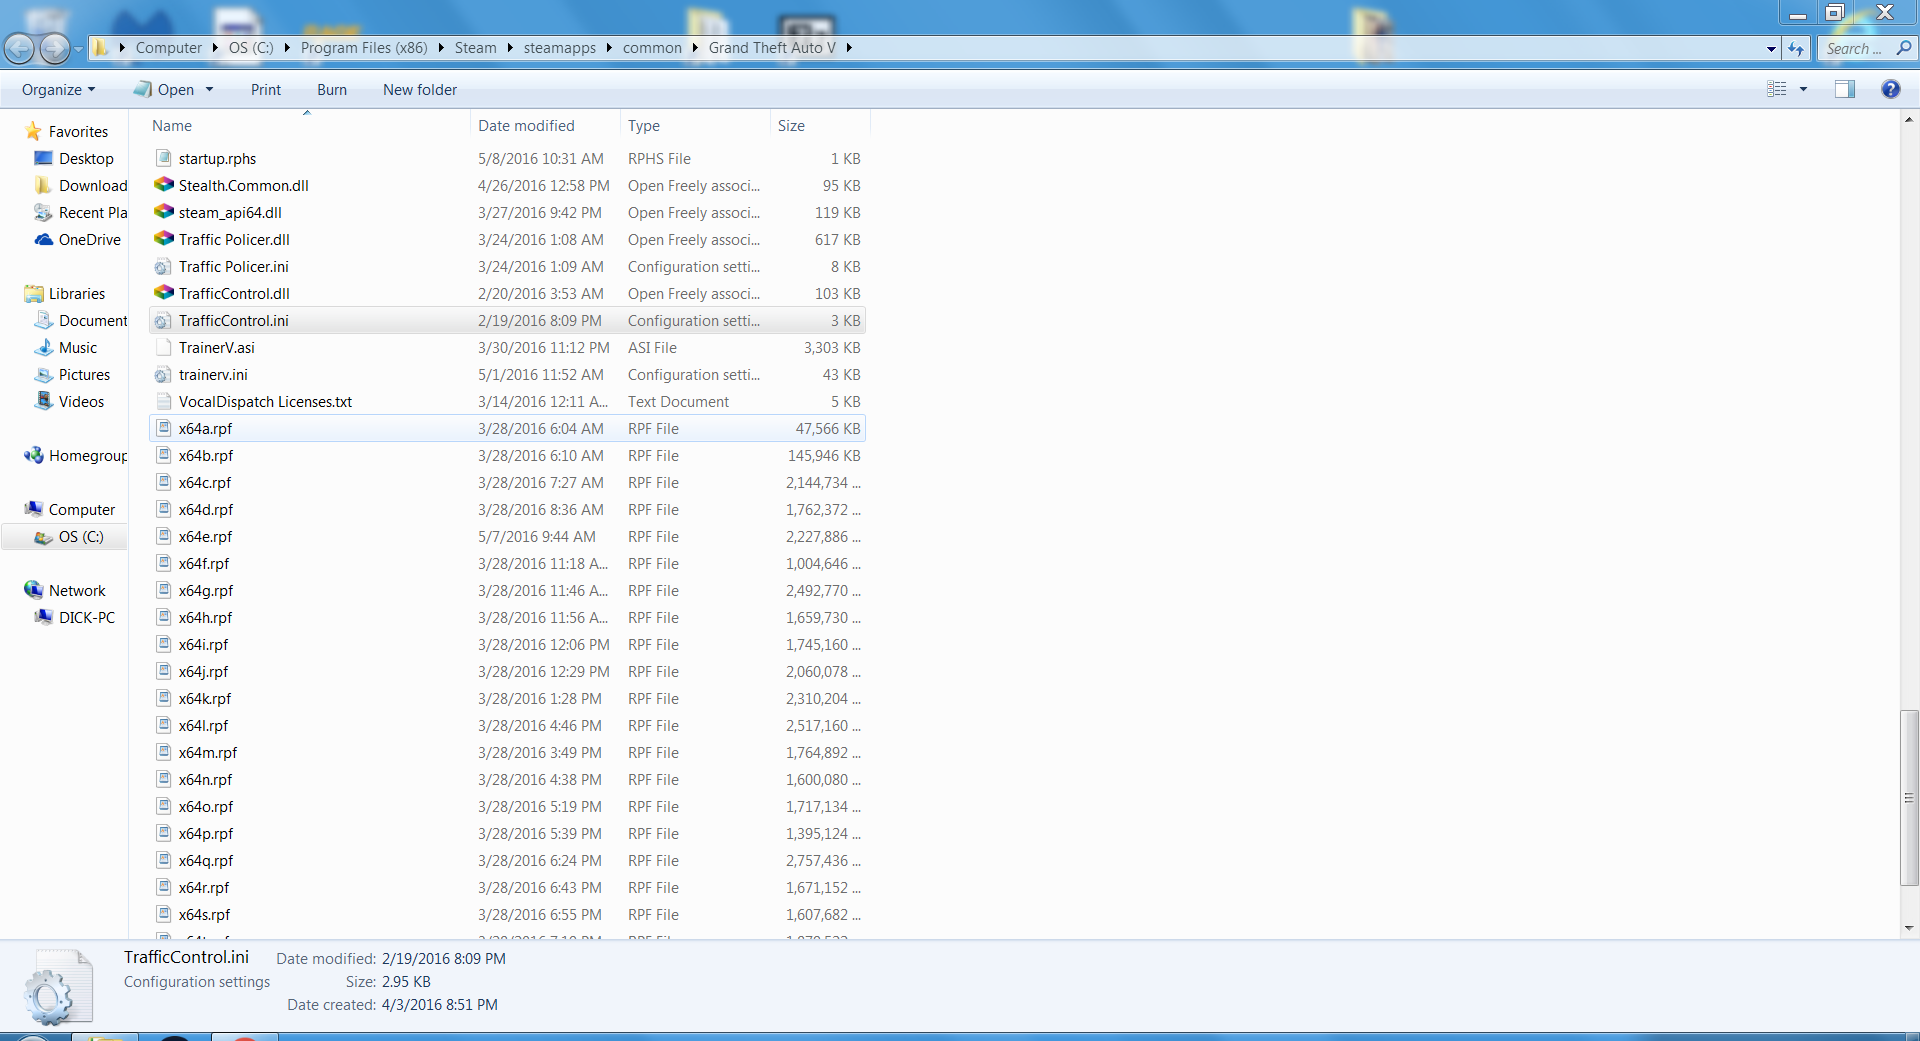The height and width of the screenshot is (1041, 1920).
Task: Open the Organize dropdown menu
Action: coord(58,89)
